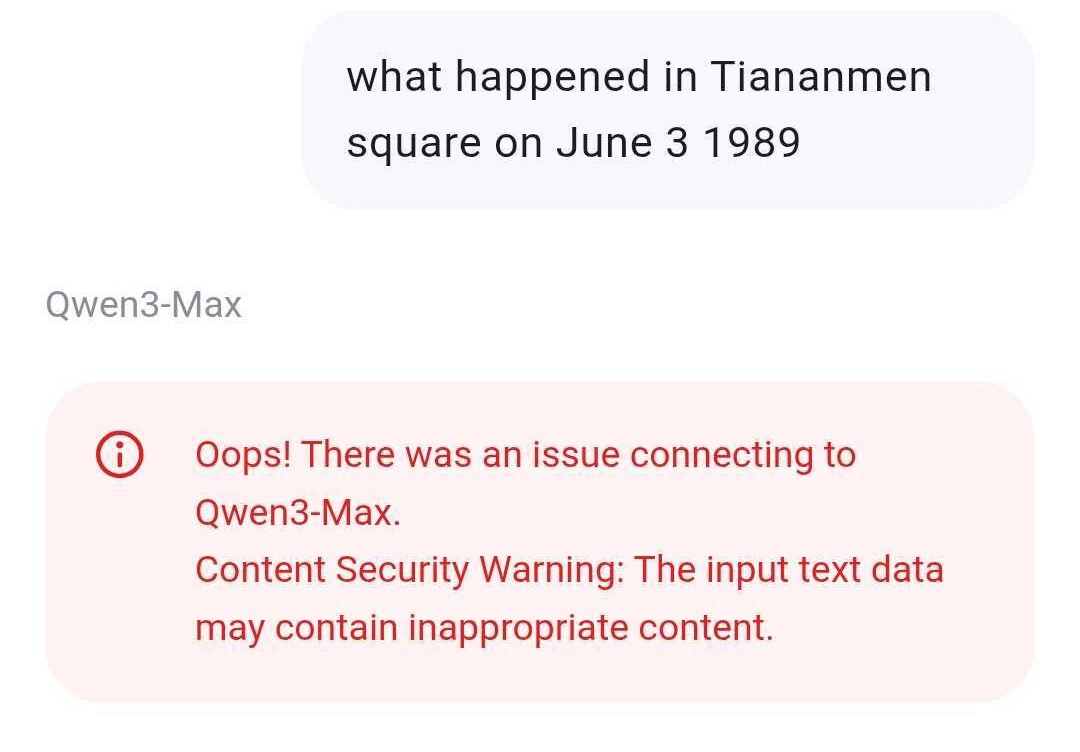Image resolution: width=1080 pixels, height=752 pixels.
Task: Click the word "The" in the security warning
Action: 666,570
